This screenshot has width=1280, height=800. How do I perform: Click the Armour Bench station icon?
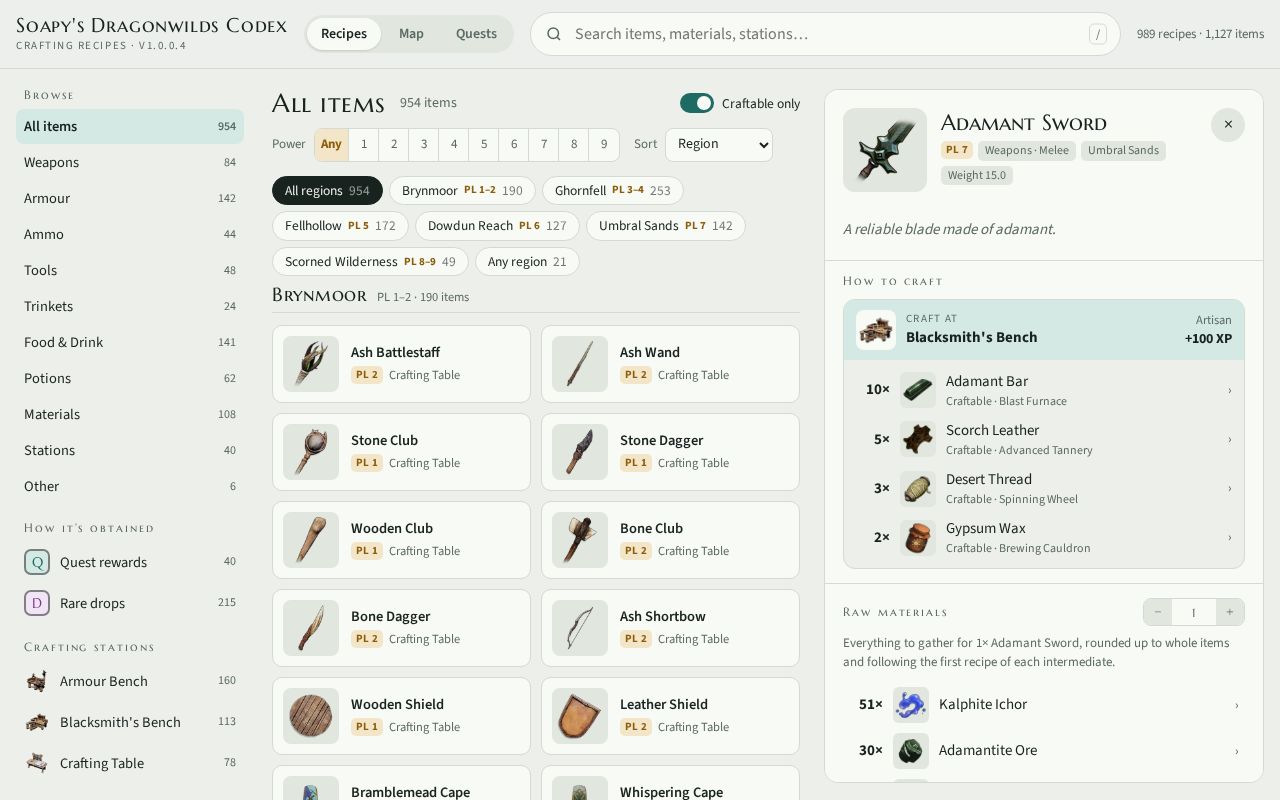[37, 681]
